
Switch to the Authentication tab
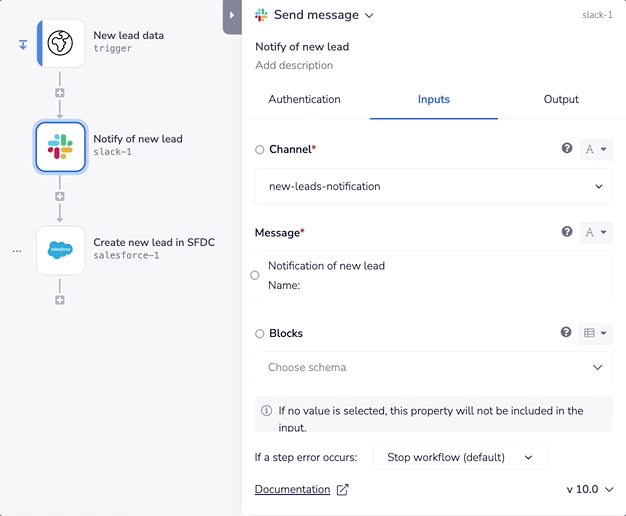[x=304, y=100]
